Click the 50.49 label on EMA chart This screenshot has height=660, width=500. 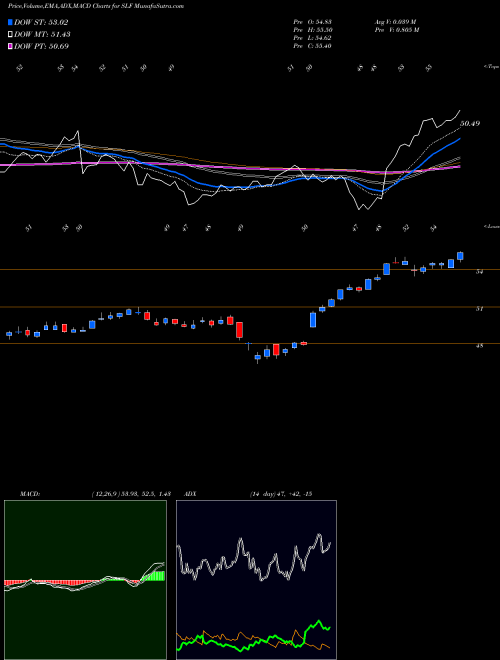click(470, 124)
